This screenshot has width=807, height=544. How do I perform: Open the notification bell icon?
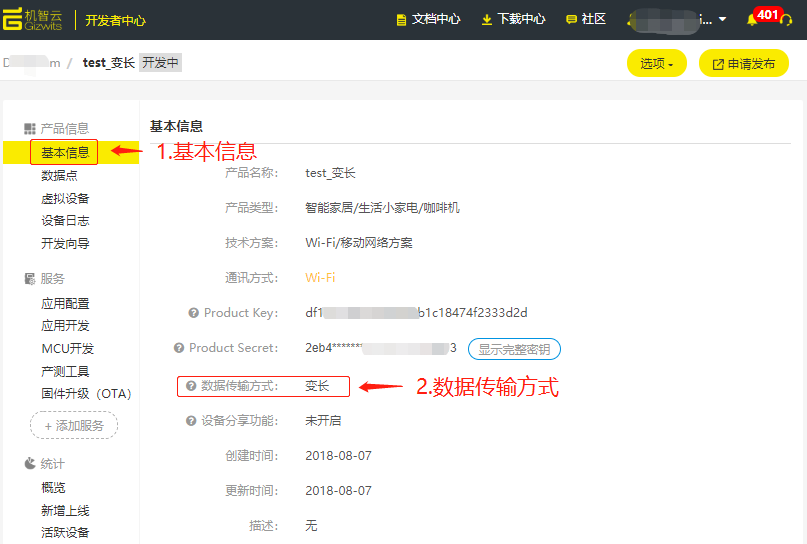pyautogui.click(x=752, y=20)
